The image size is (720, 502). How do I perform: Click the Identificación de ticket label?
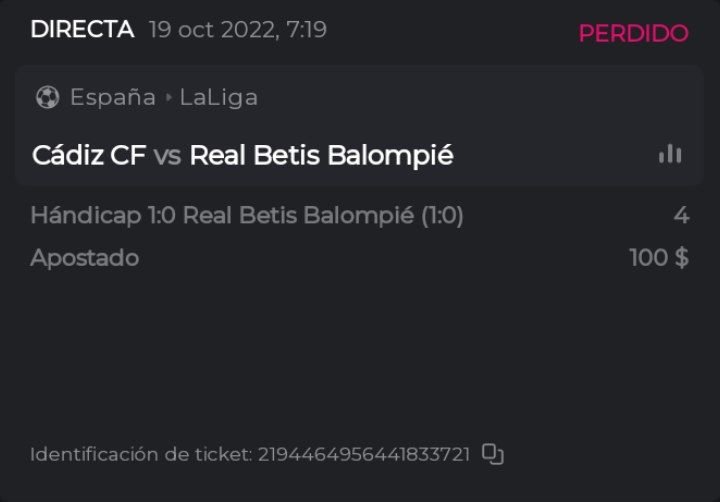click(x=141, y=455)
